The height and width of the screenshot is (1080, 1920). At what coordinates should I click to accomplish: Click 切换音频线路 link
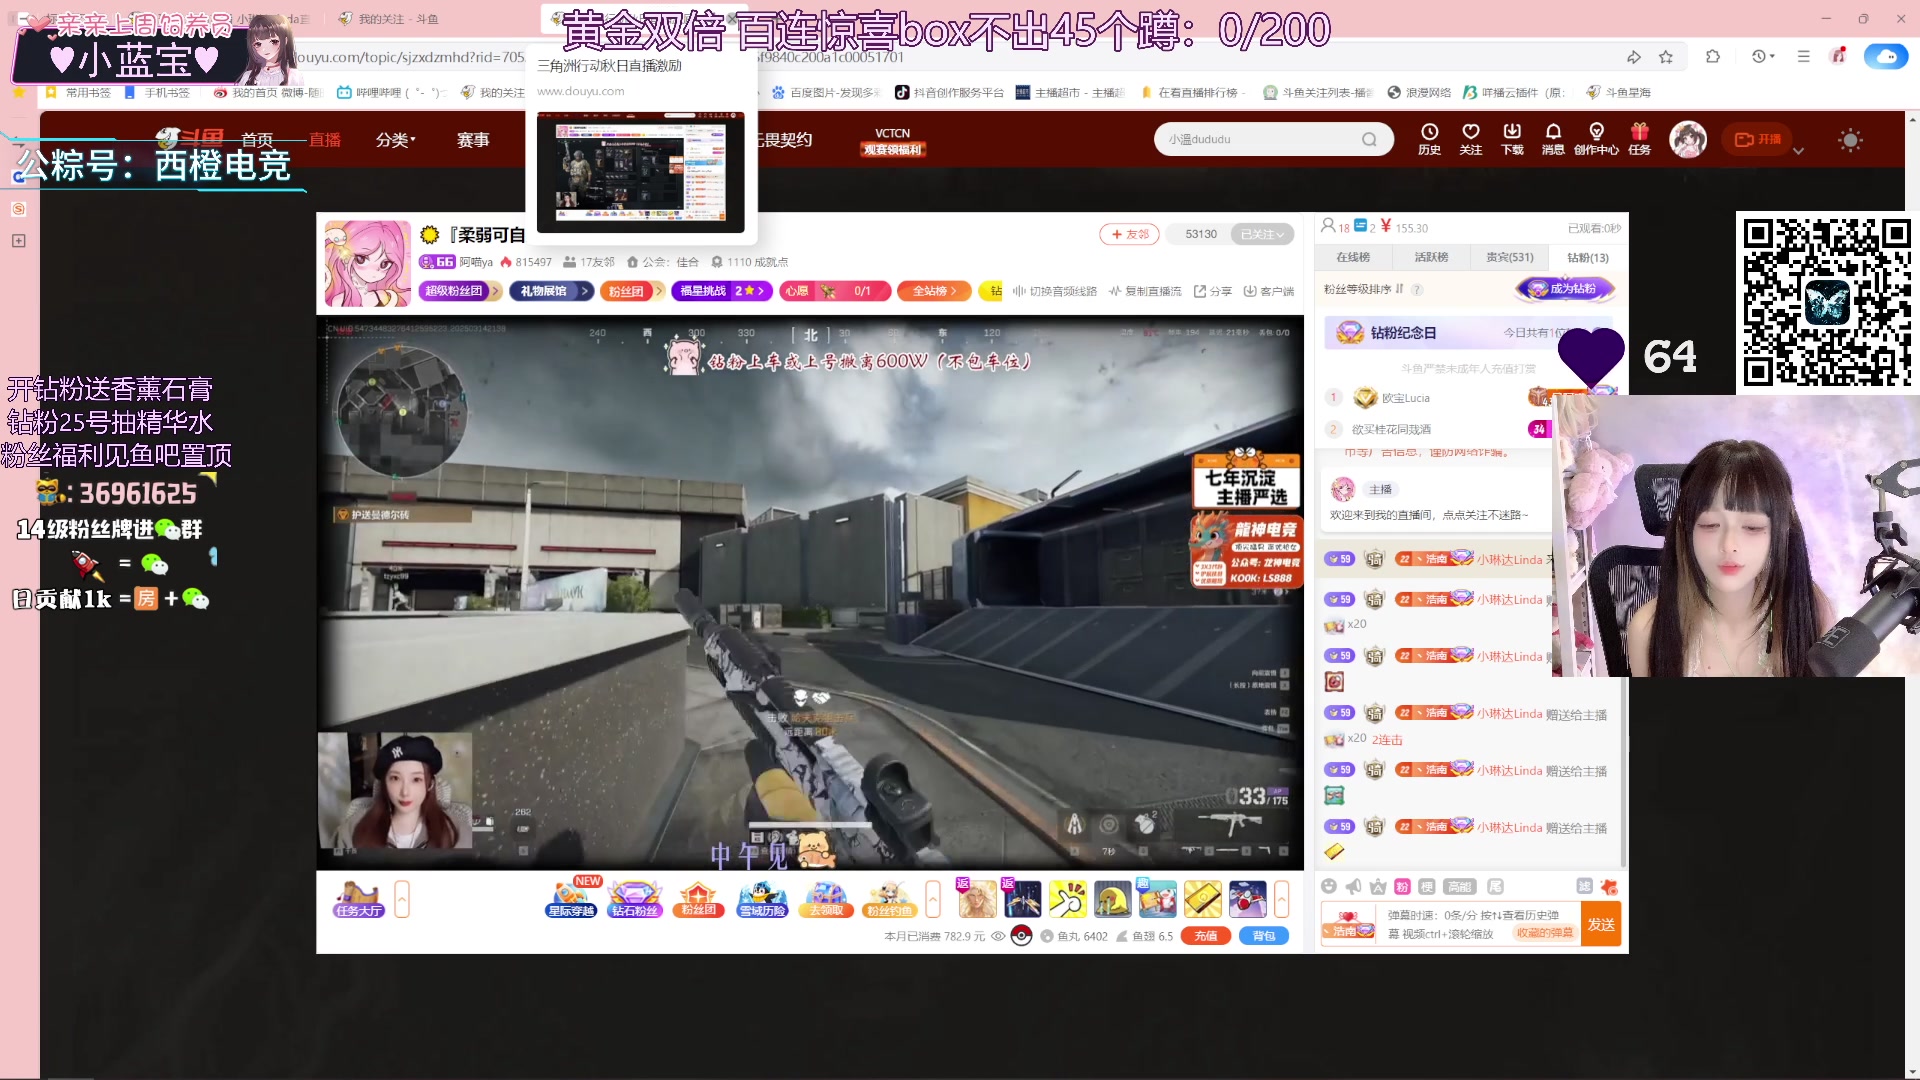click(x=1054, y=291)
